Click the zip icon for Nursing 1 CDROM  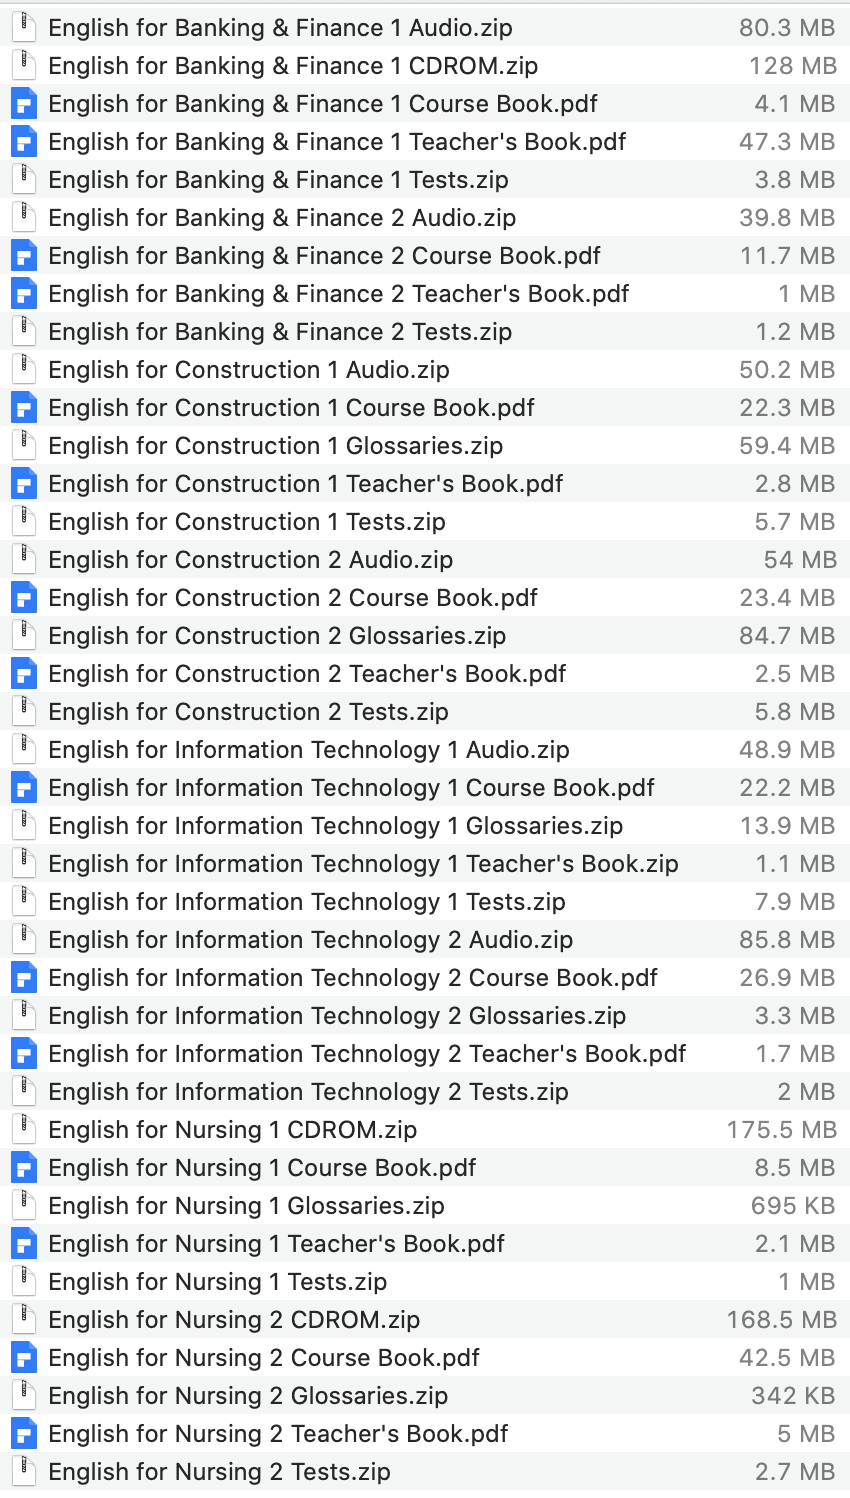24,1129
